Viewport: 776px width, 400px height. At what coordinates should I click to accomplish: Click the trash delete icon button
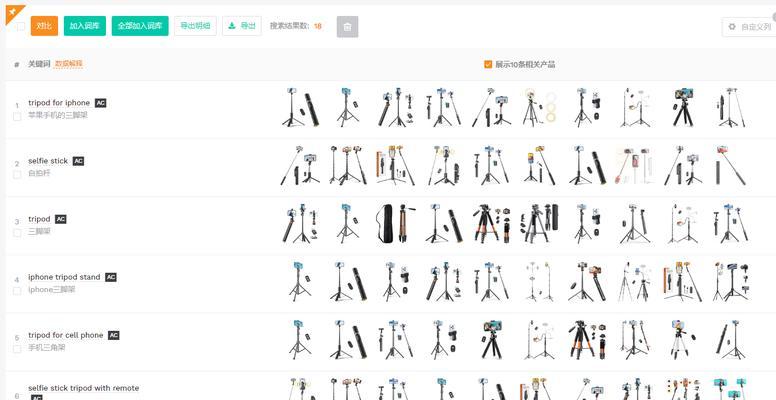click(x=347, y=27)
